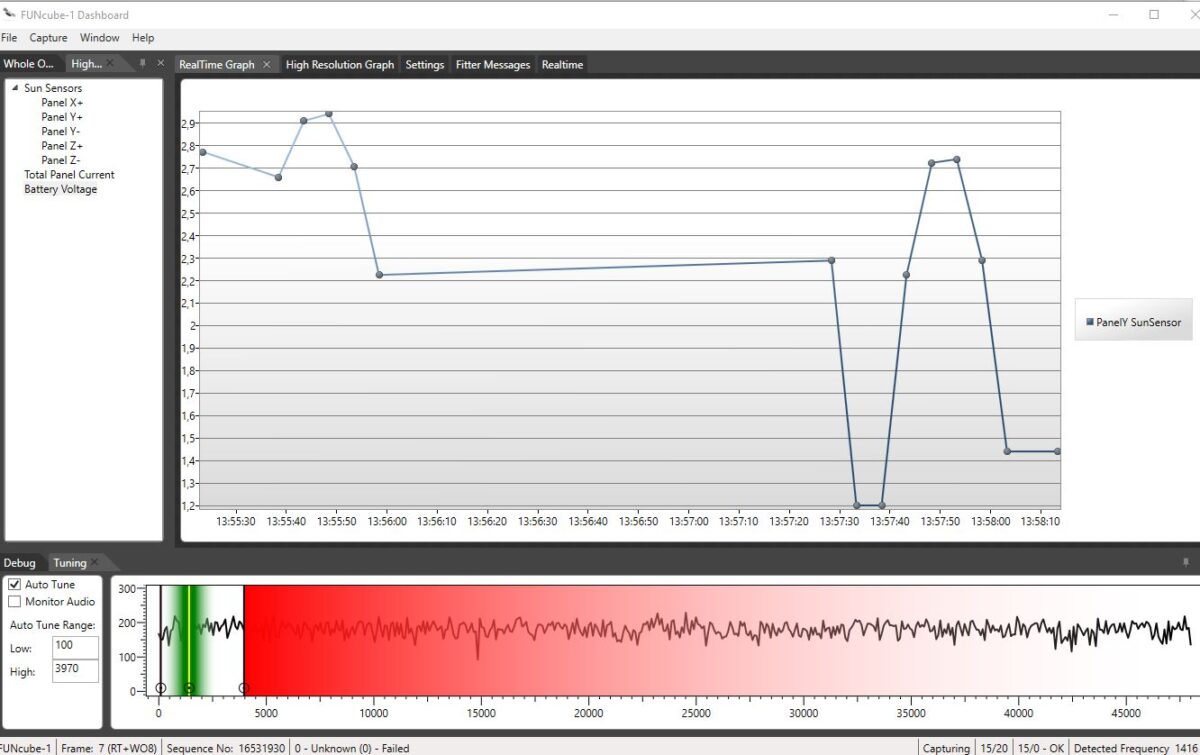
Task: Click the pushpin icon on the bottom tuning panel
Action: tap(1185, 563)
